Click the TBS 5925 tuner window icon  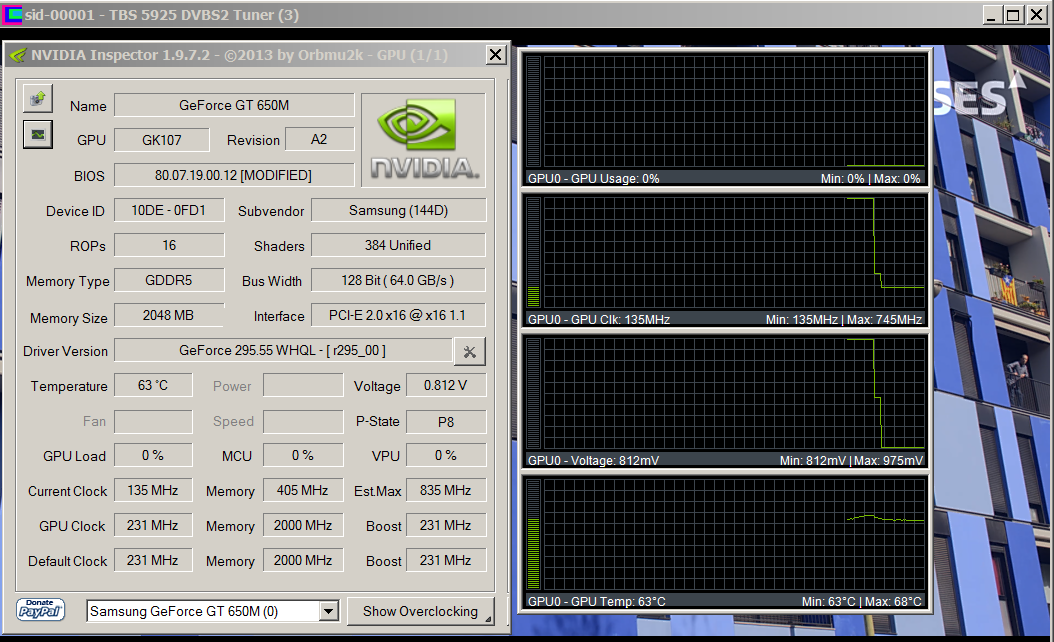(12, 15)
